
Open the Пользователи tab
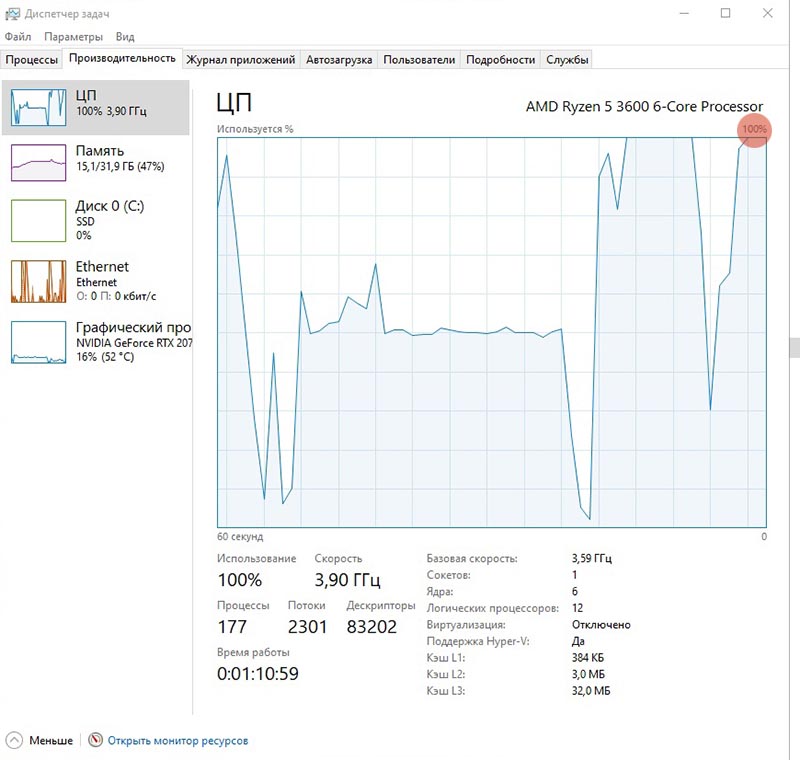[x=419, y=60]
